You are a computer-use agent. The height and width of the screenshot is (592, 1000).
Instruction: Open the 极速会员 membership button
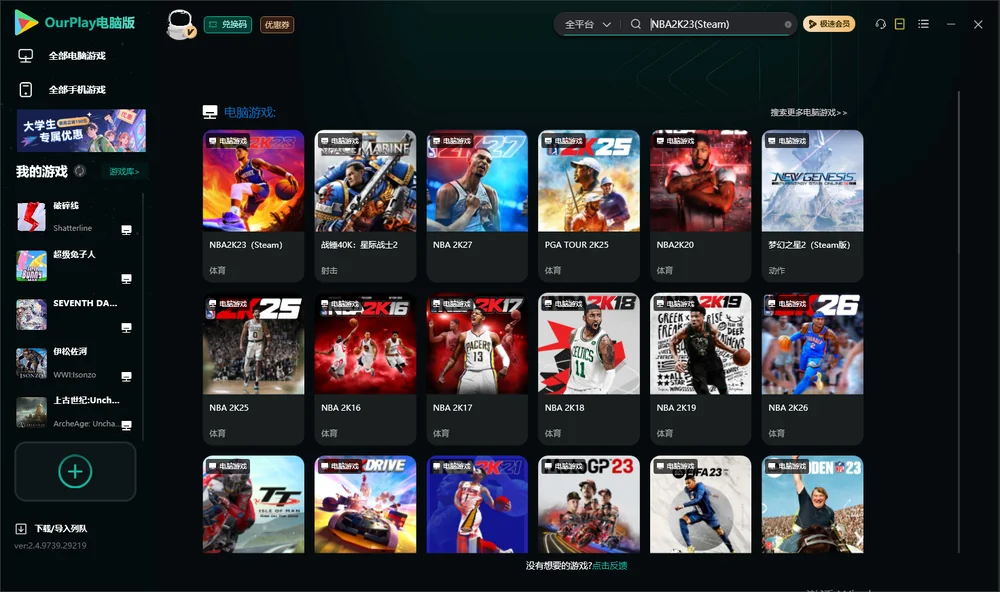pos(829,24)
